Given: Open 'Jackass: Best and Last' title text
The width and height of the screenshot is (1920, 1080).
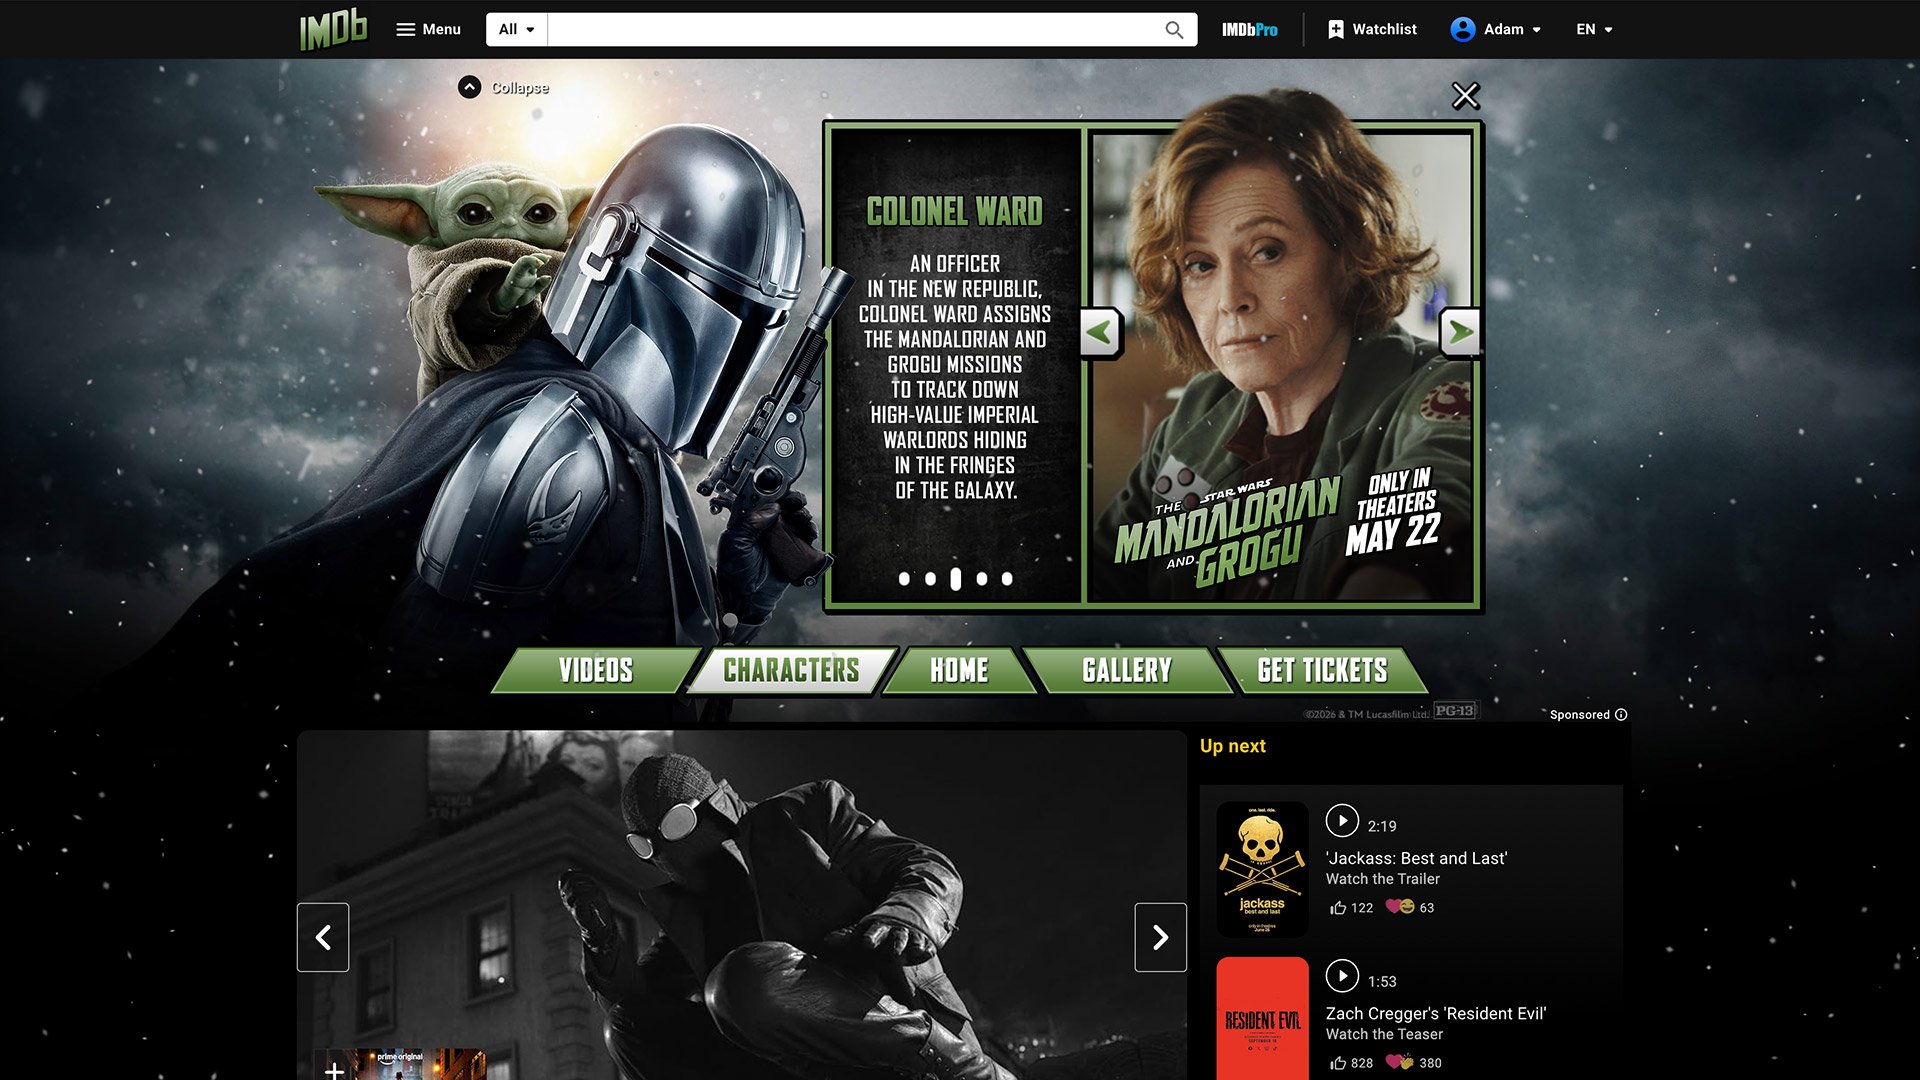Looking at the screenshot, I should 1416,858.
